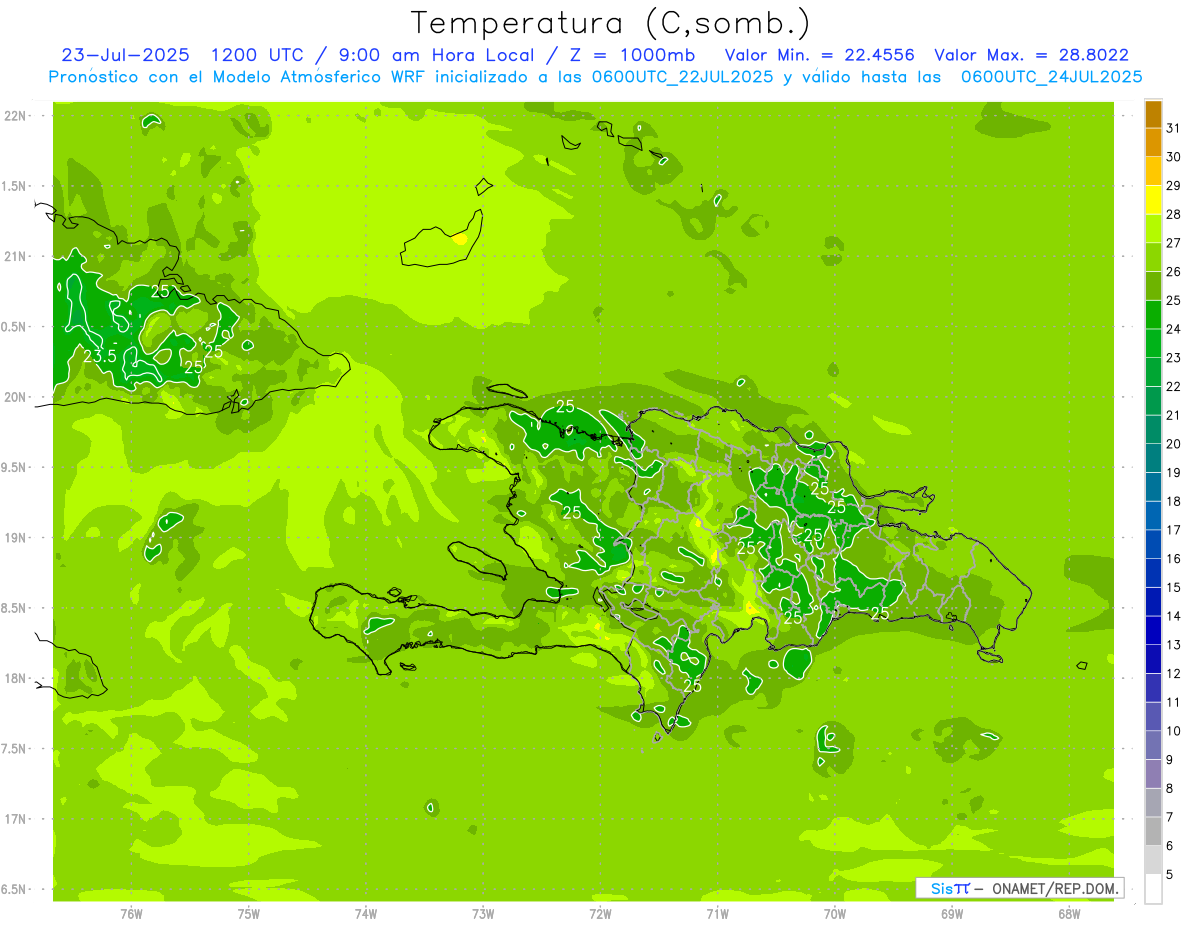Click the "23.5" contour label over Cuba
1200x927 pixels.
tap(100, 356)
